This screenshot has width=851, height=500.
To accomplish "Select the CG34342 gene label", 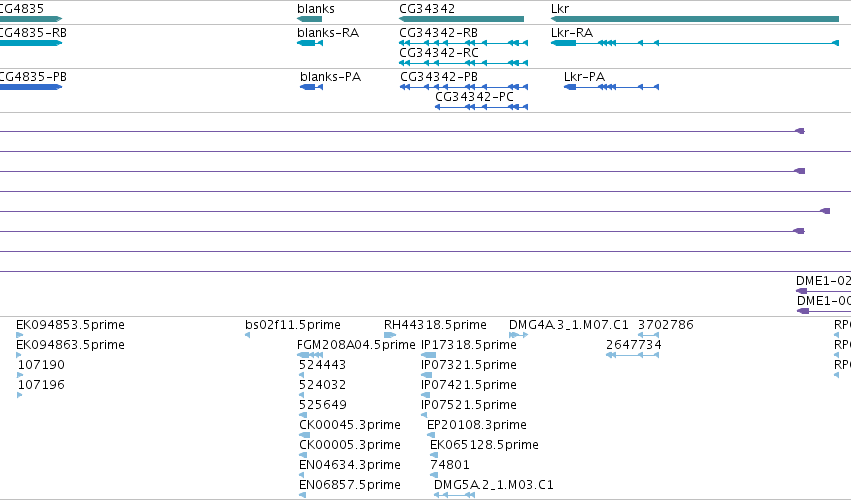I will [x=427, y=9].
